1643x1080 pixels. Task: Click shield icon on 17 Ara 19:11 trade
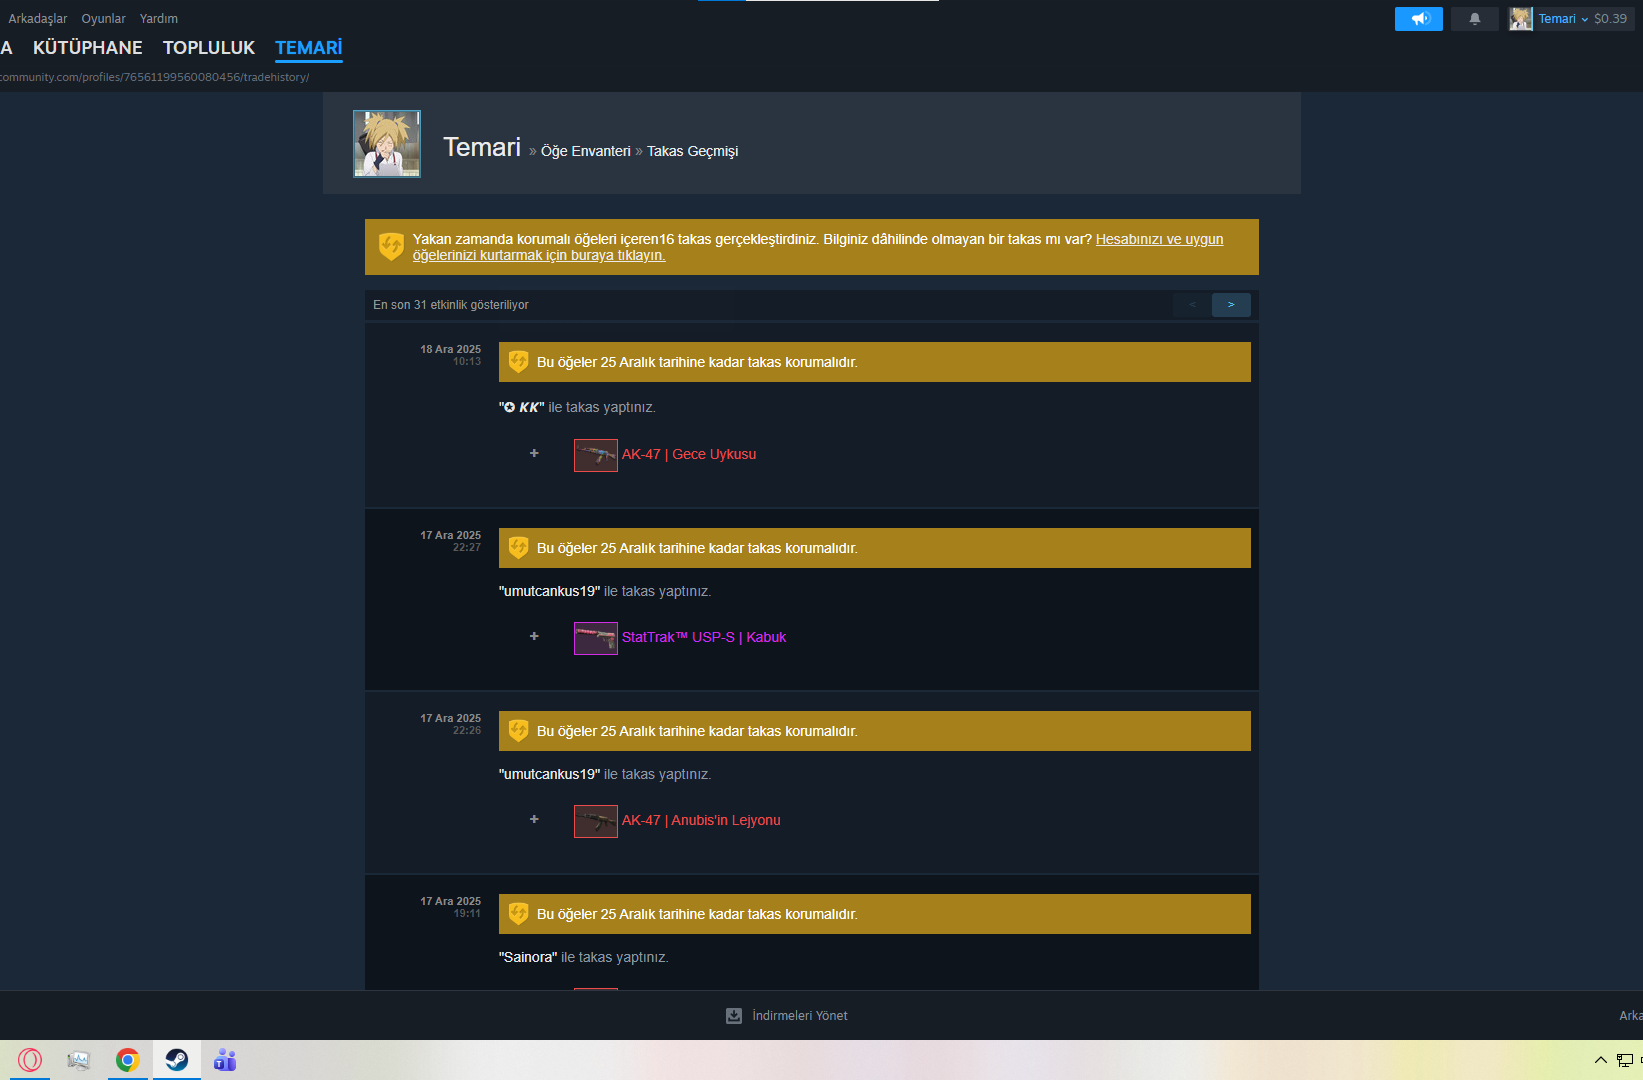click(518, 914)
